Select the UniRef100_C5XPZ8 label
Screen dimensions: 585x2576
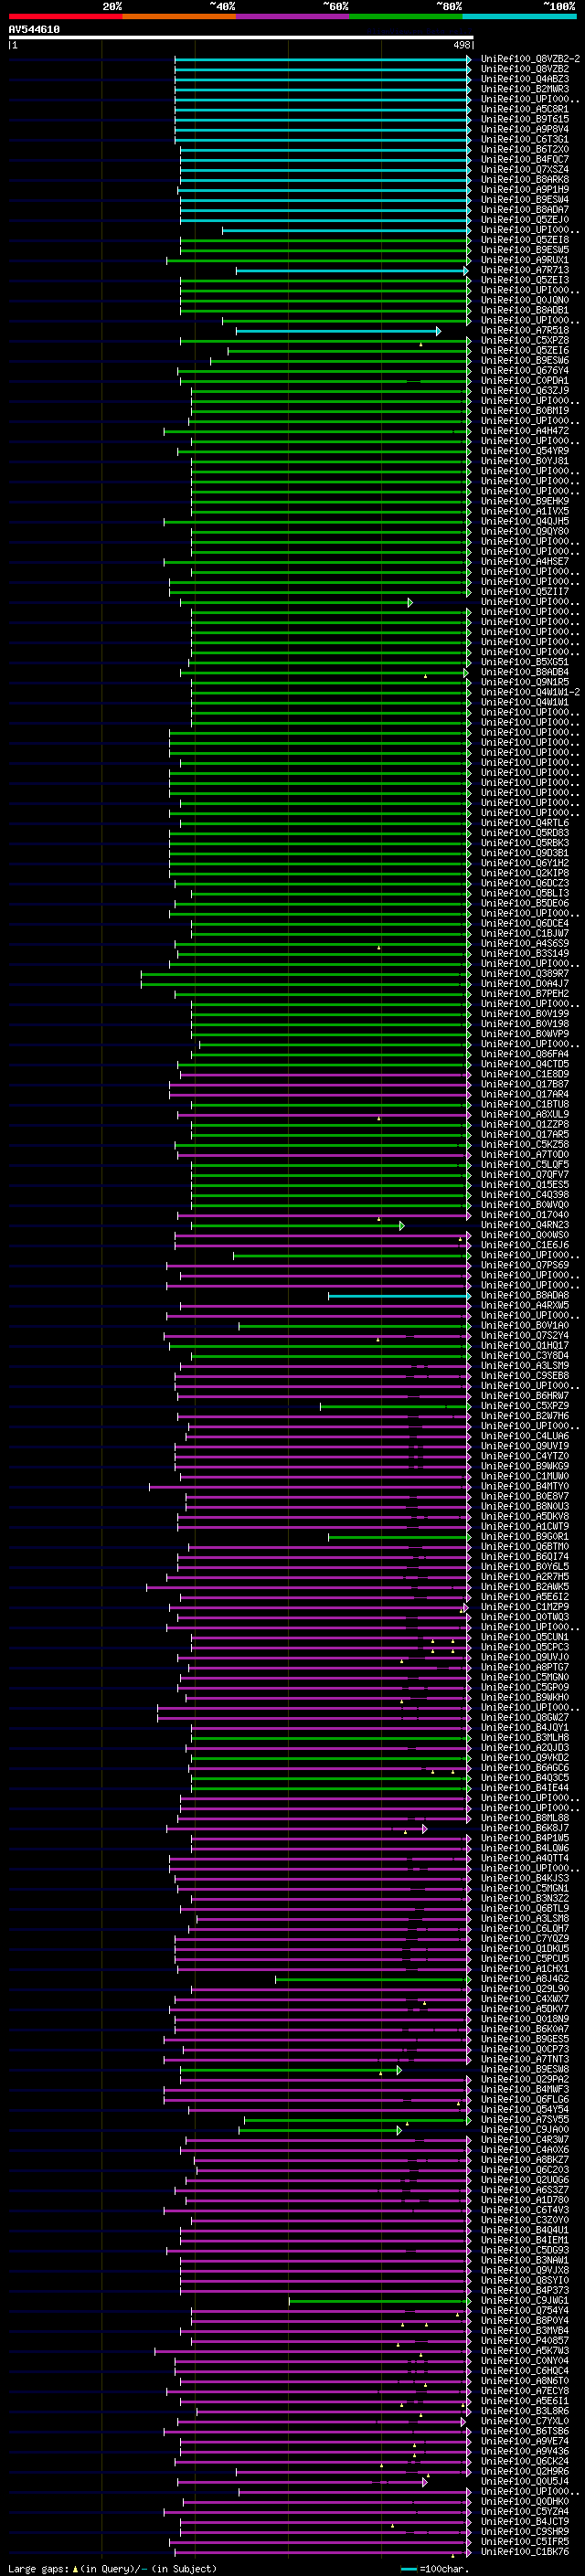click(525, 341)
